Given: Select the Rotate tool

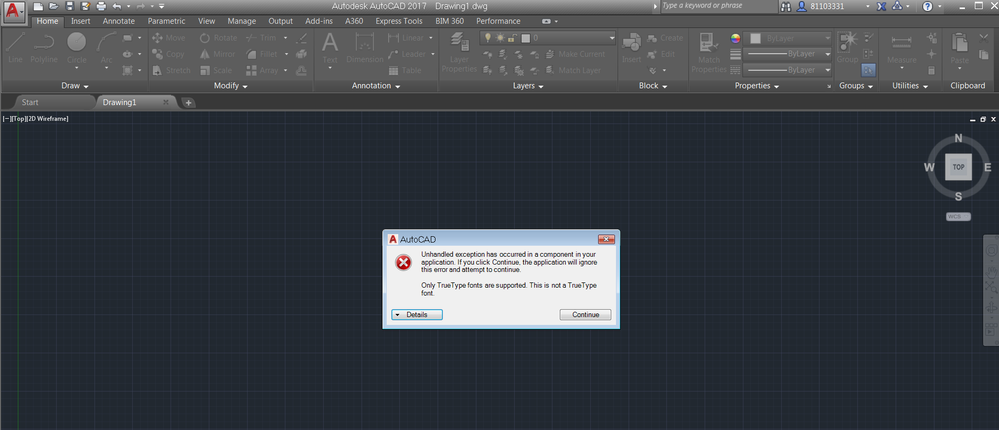Looking at the screenshot, I should pyautogui.click(x=219, y=38).
